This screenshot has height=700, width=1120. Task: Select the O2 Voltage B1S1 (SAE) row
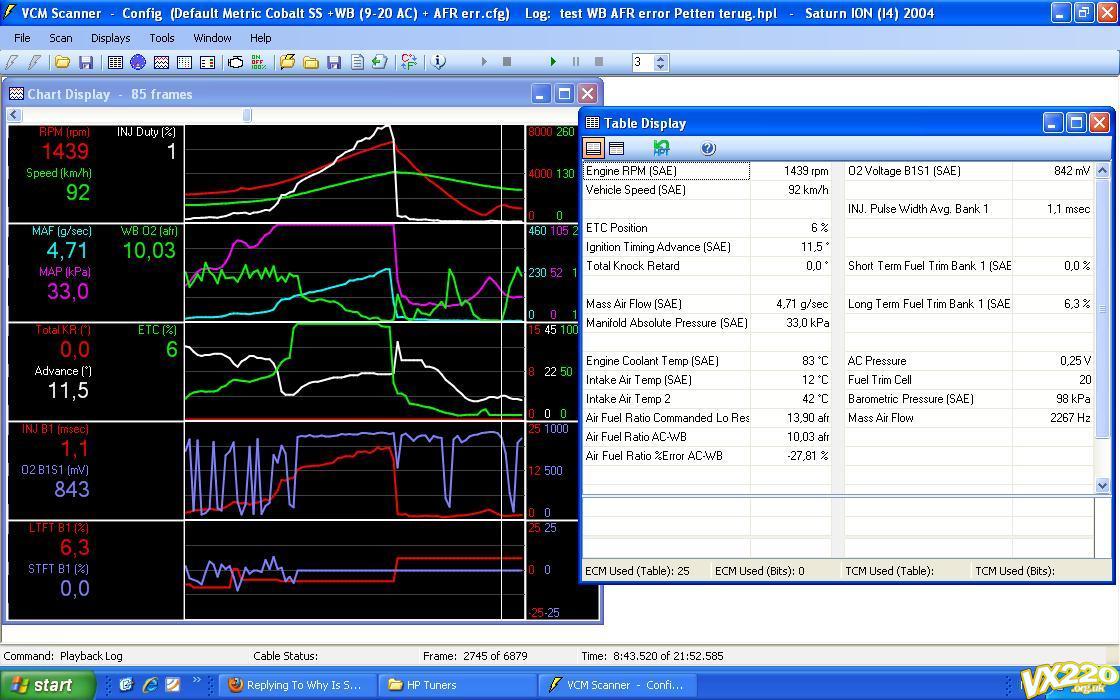[969, 171]
